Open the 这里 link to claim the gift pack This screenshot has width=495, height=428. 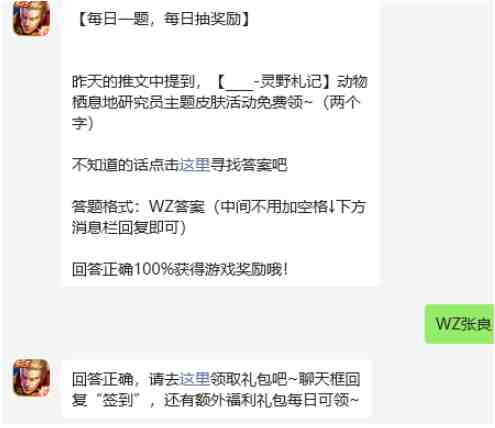point(195,379)
